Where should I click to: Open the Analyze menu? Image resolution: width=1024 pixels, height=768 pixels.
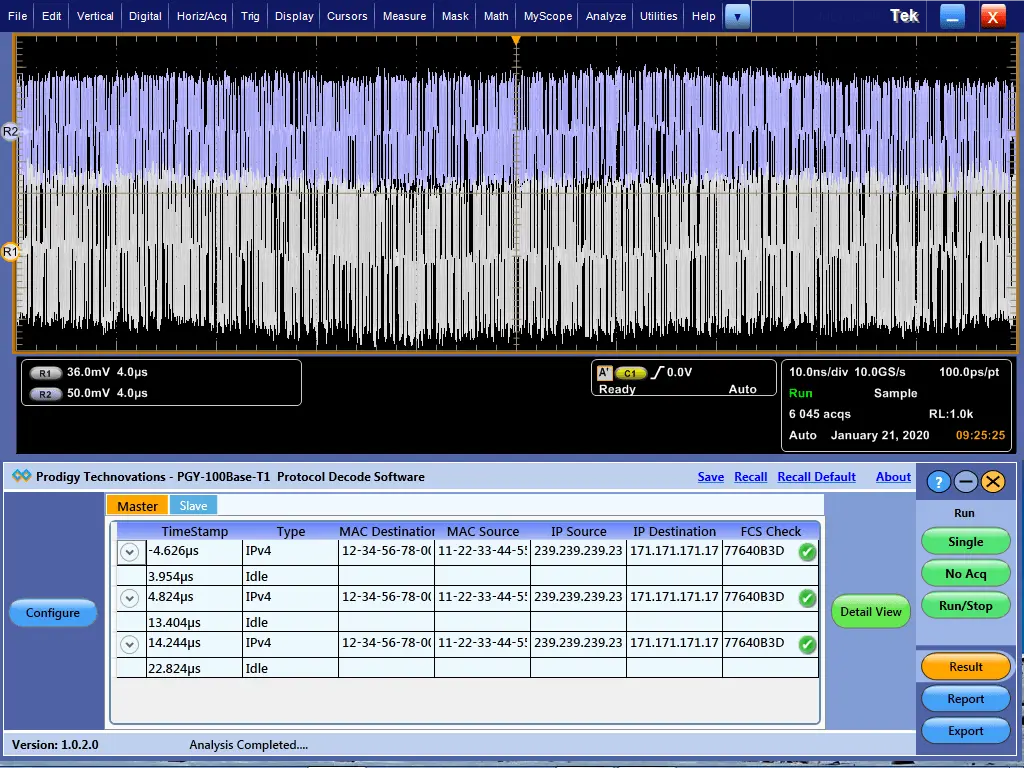[606, 16]
